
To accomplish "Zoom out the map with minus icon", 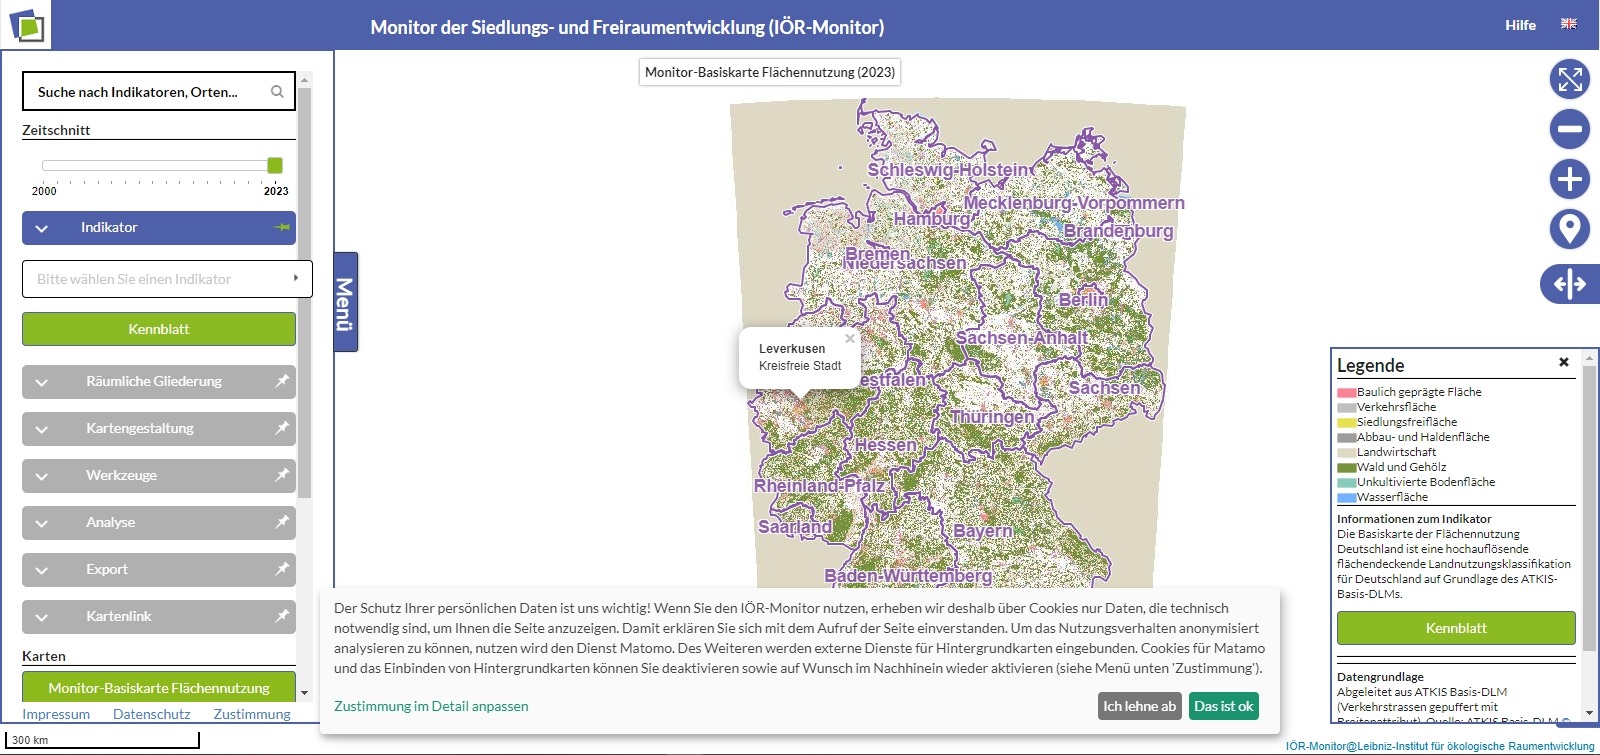I will 1569,129.
